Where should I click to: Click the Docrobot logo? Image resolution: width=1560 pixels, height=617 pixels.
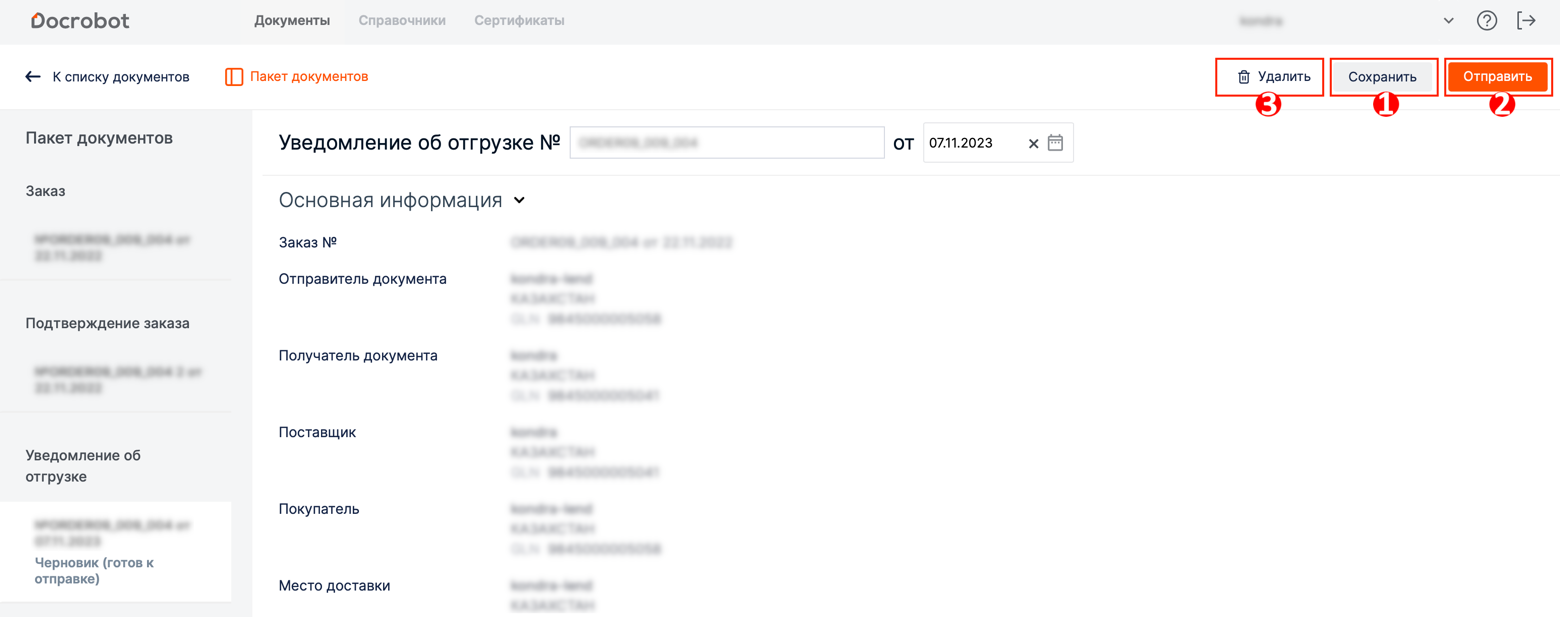tap(80, 20)
